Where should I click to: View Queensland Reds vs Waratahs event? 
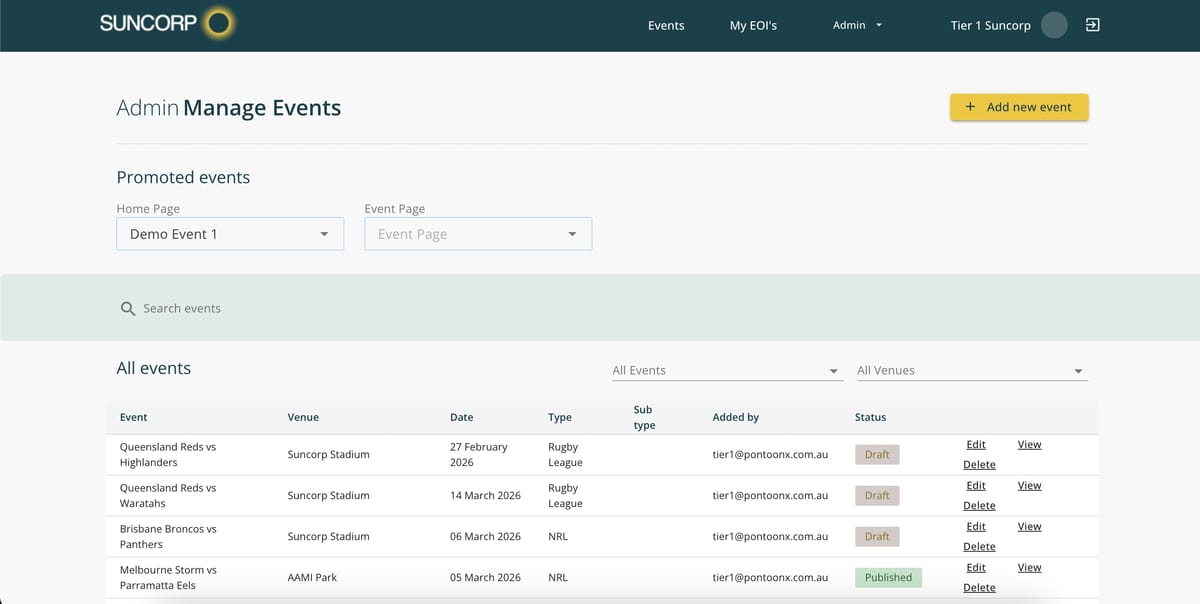pos(1029,486)
